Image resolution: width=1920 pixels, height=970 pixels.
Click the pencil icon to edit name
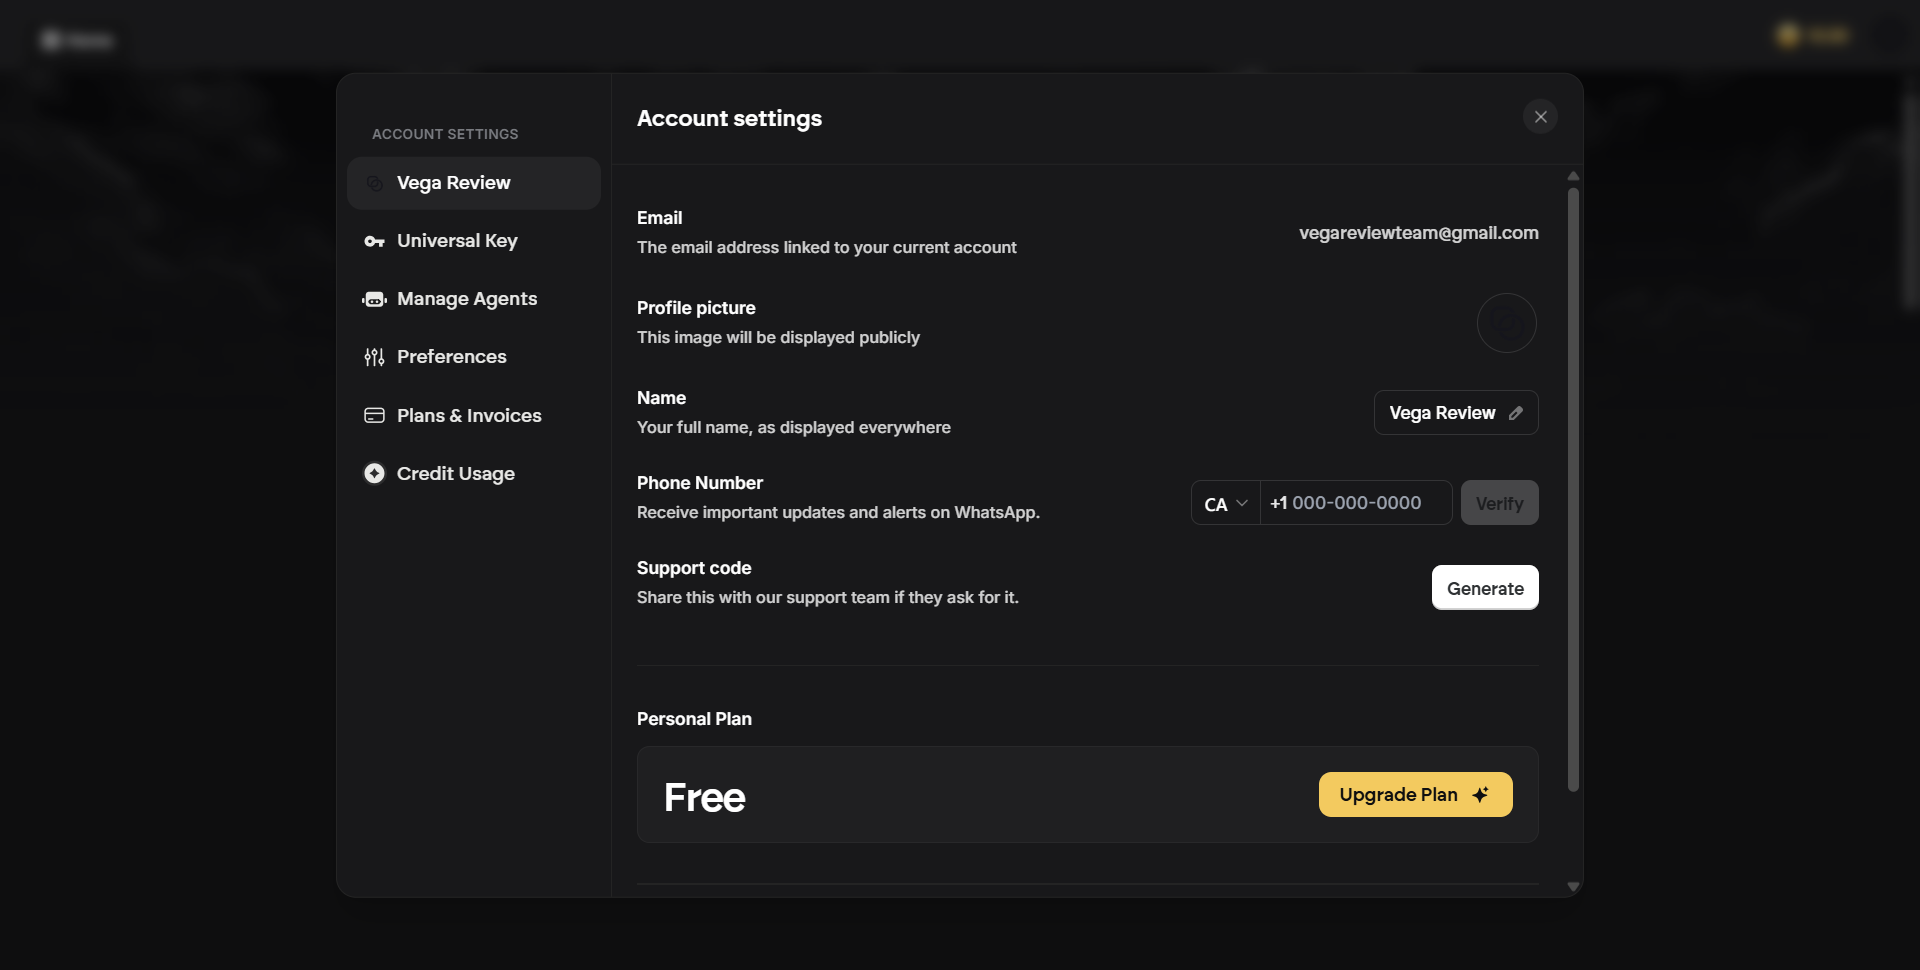tap(1516, 413)
